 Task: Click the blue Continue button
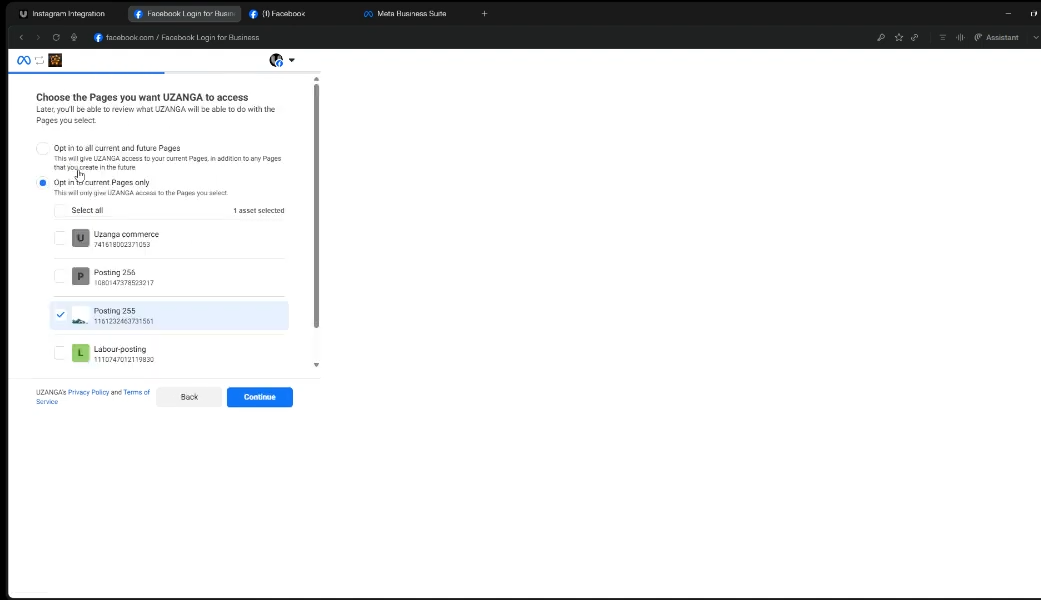pyautogui.click(x=260, y=397)
